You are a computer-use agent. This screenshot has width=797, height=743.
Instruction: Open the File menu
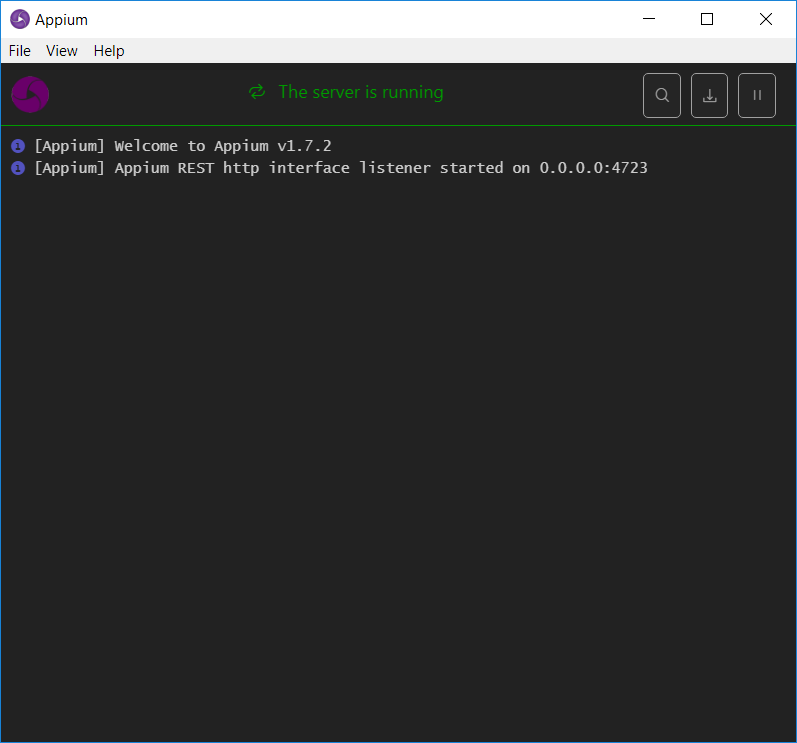pyautogui.click(x=20, y=51)
